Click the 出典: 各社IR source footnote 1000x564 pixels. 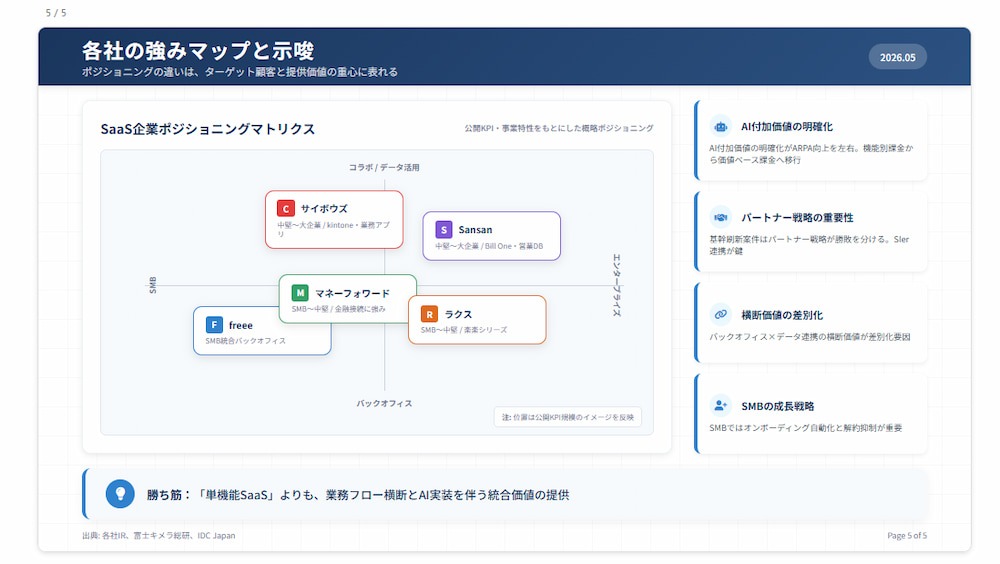click(x=158, y=536)
